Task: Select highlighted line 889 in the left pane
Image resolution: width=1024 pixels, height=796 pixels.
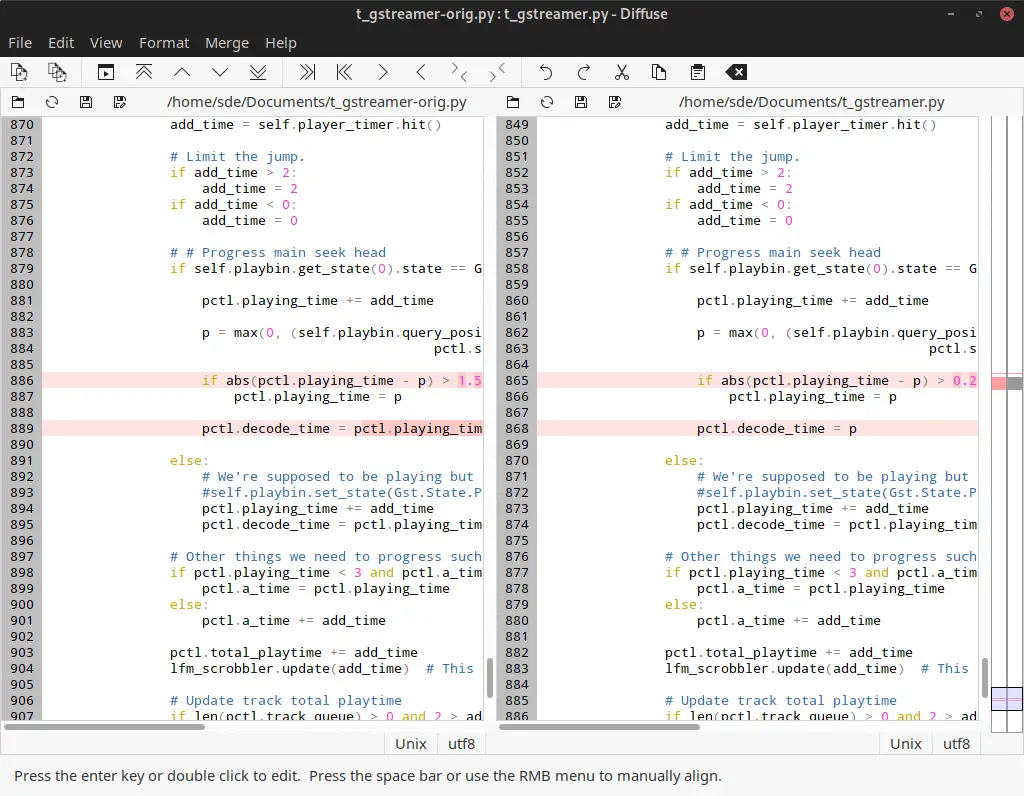Action: point(263,428)
